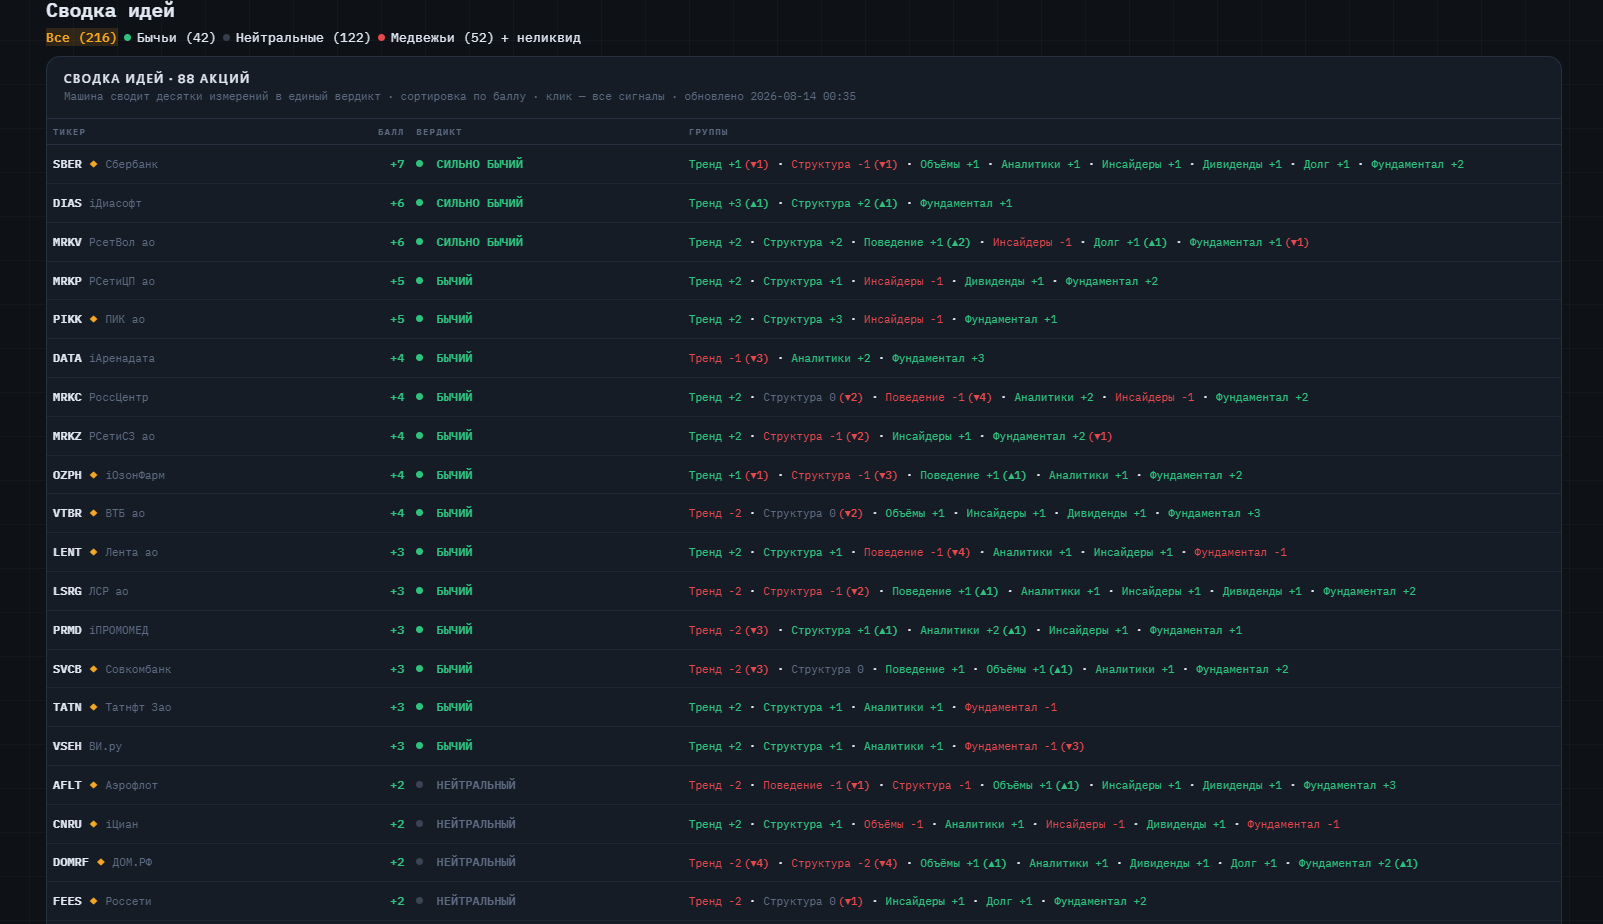Click the orange diamond beside VTBR
Viewport: 1603px width, 924px height.
94,513
